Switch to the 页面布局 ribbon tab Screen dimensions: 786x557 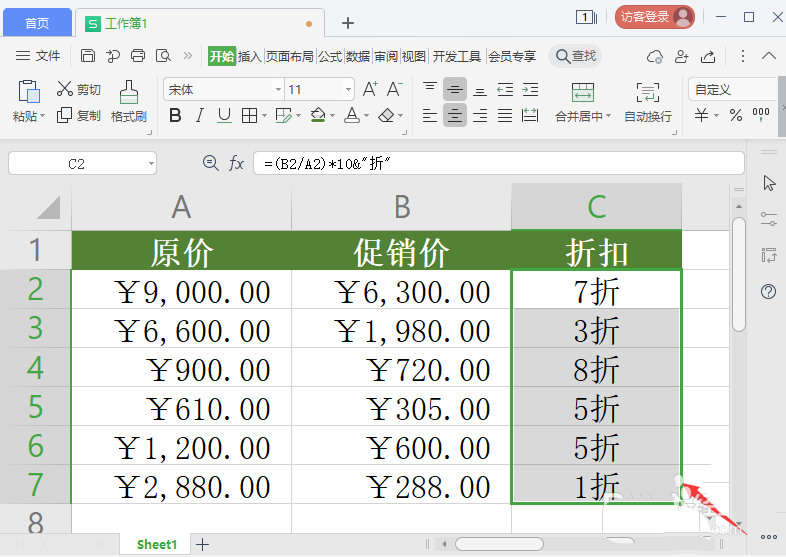click(x=290, y=56)
